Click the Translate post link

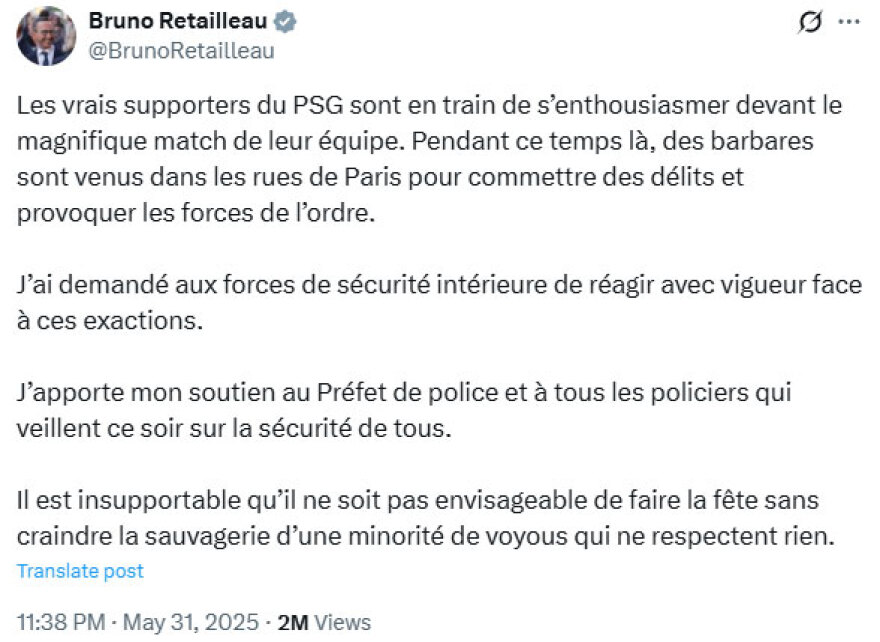[80, 571]
